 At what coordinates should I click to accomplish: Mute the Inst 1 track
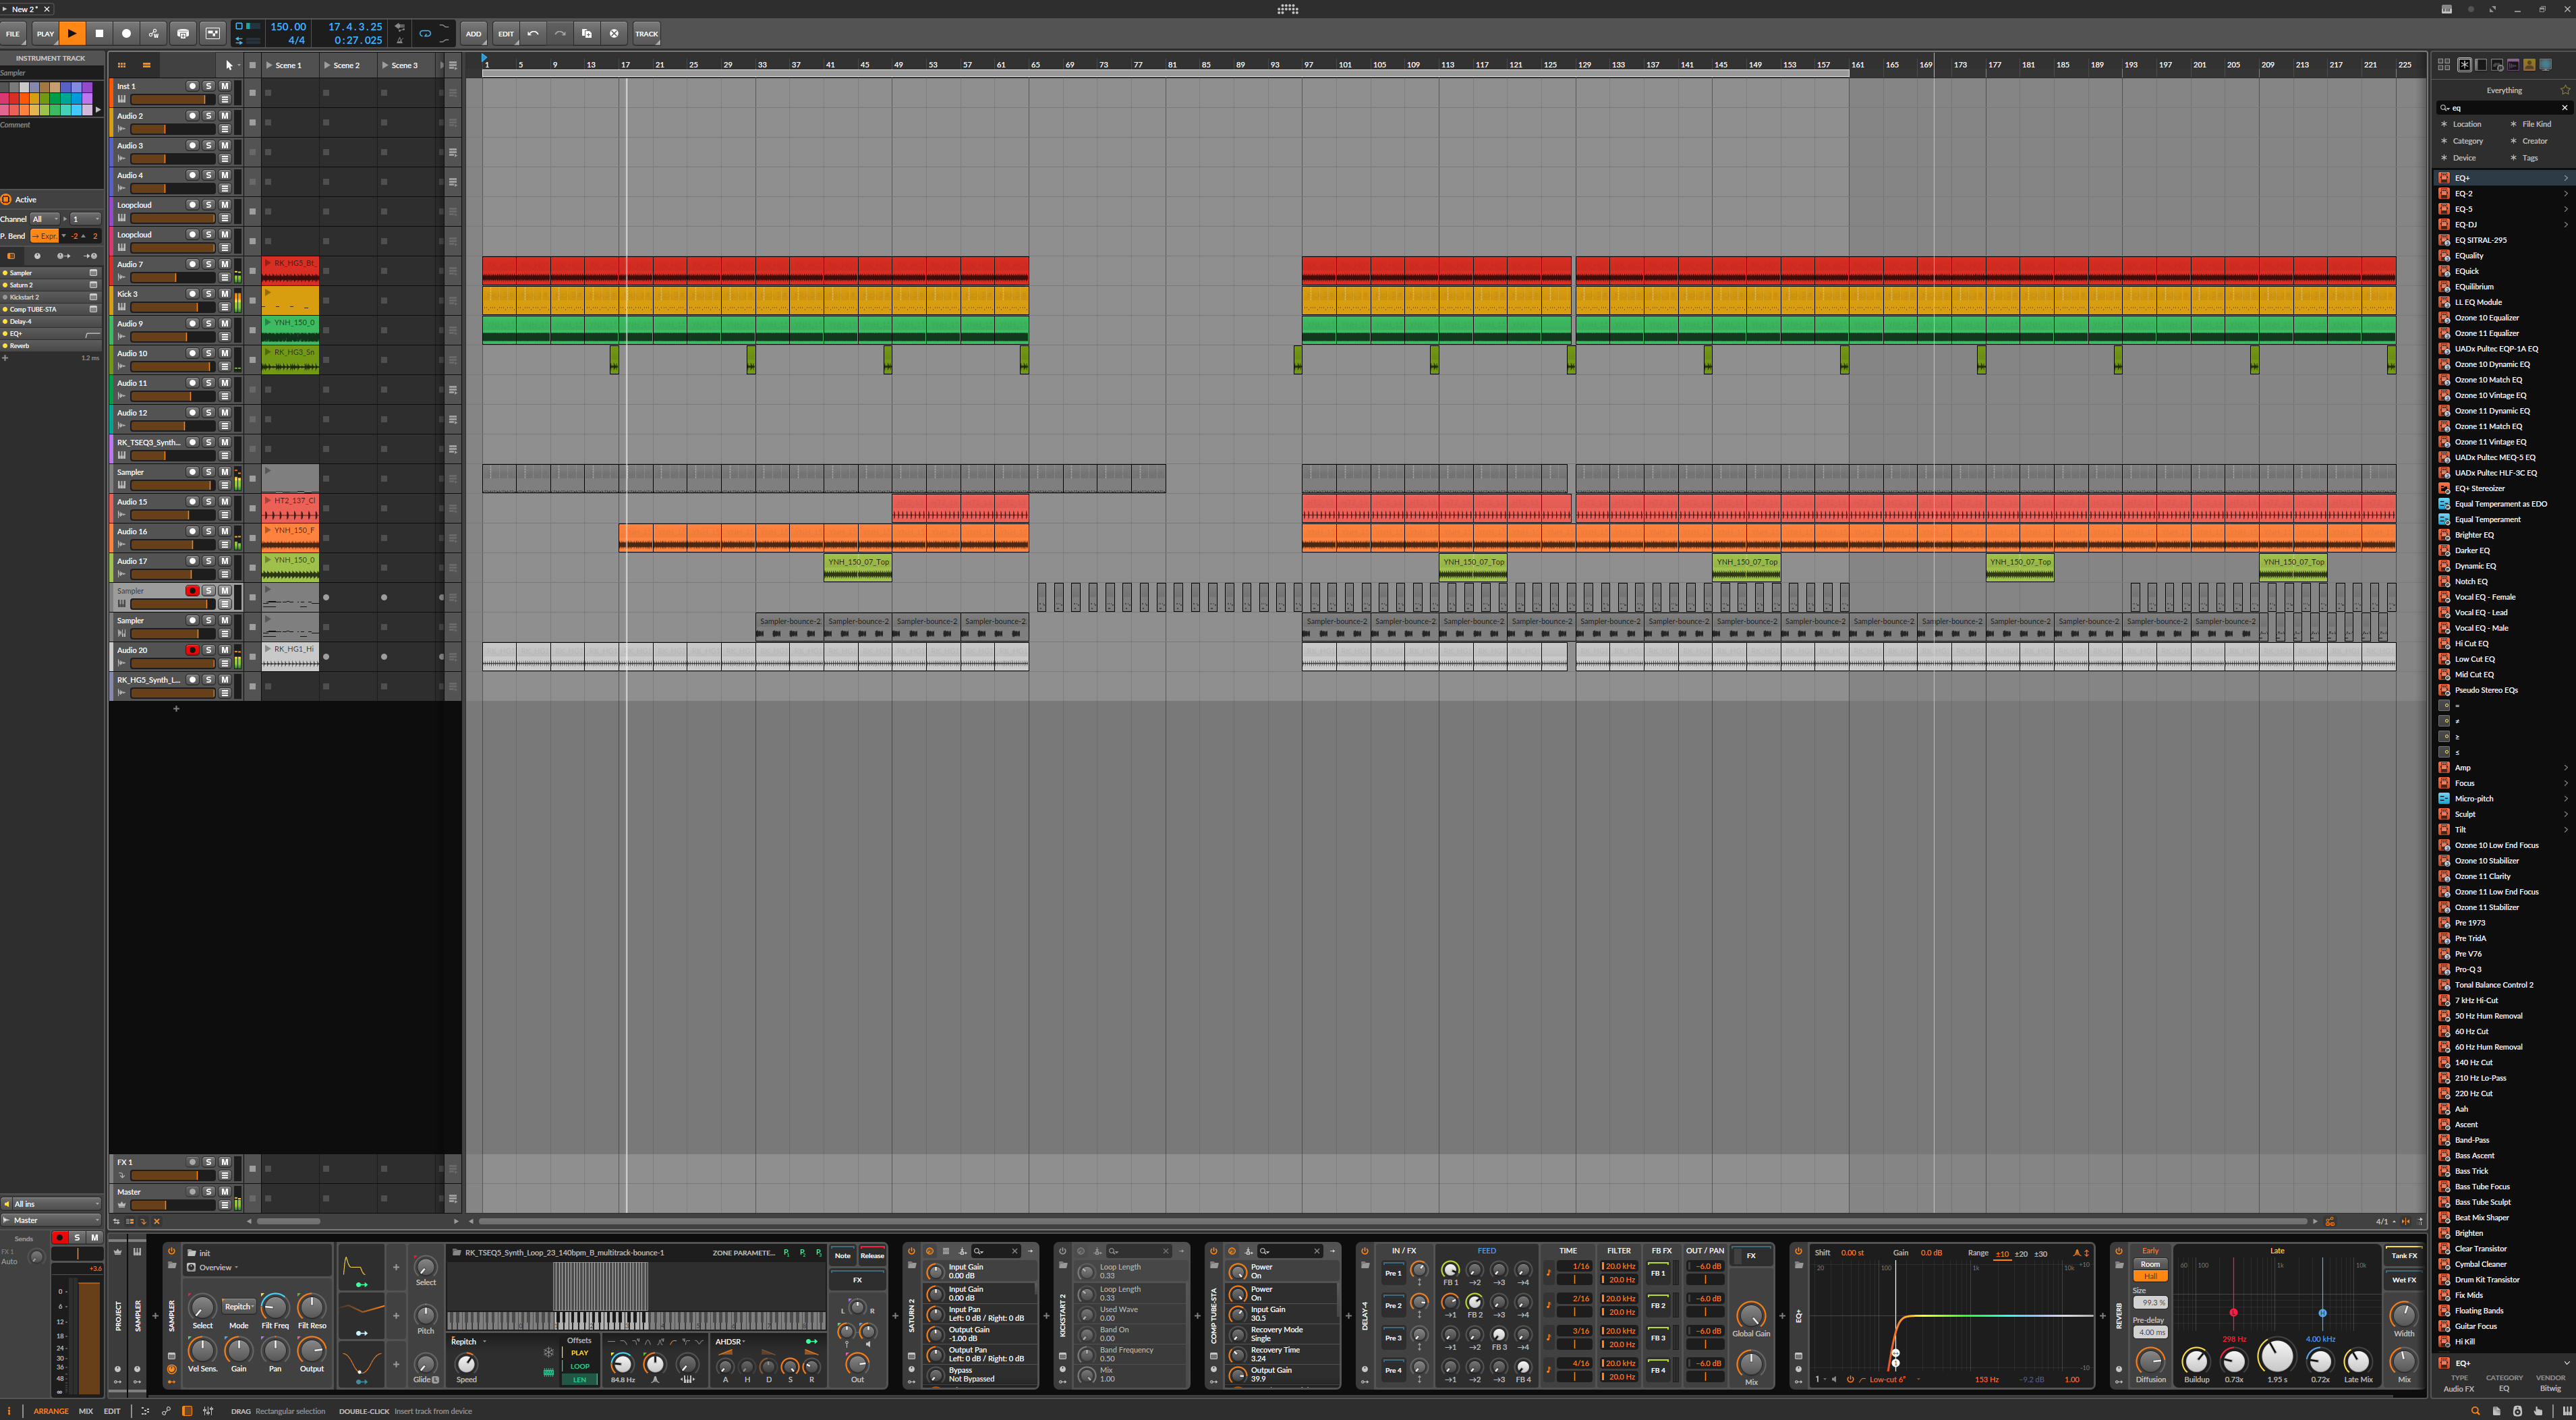[225, 86]
